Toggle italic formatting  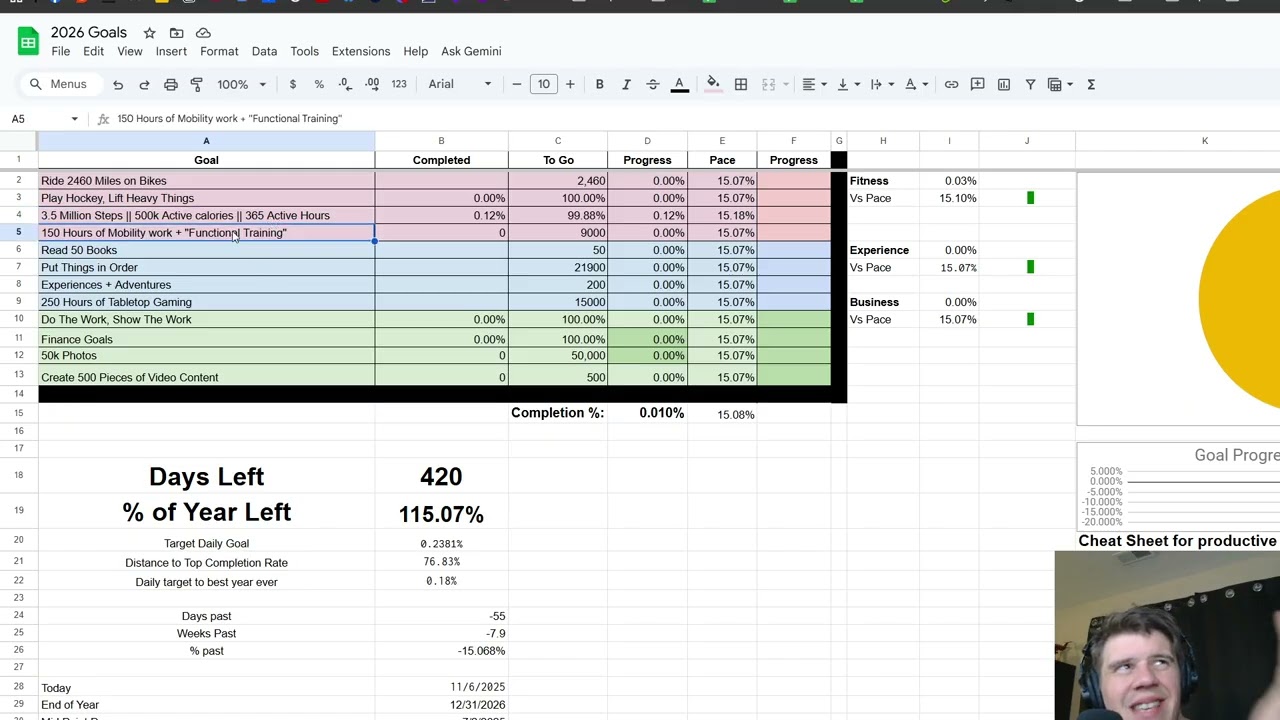[626, 84]
